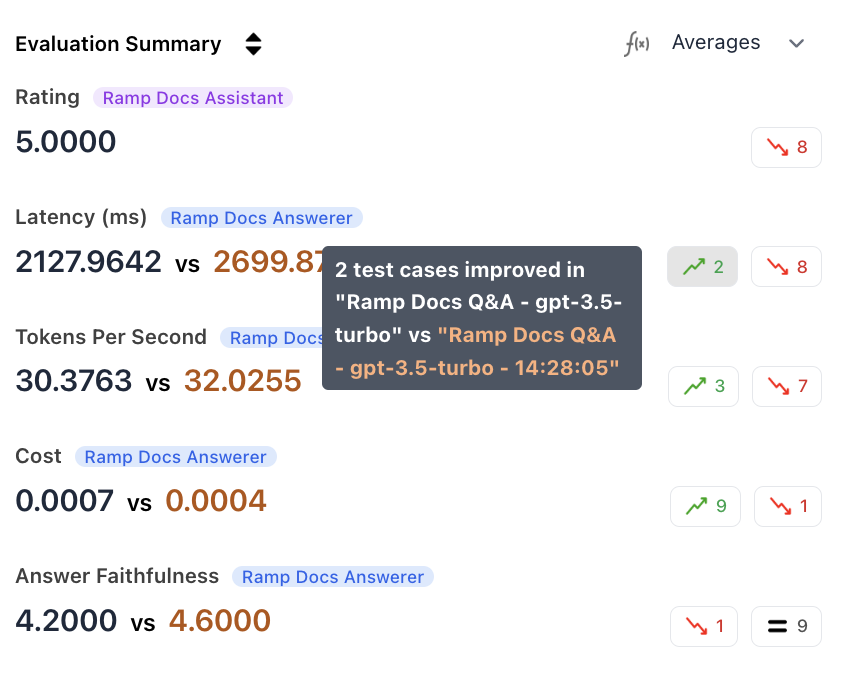The height and width of the screenshot is (690, 850).
Task: Click the Rating regressed badge showing 8
Action: (x=786, y=147)
